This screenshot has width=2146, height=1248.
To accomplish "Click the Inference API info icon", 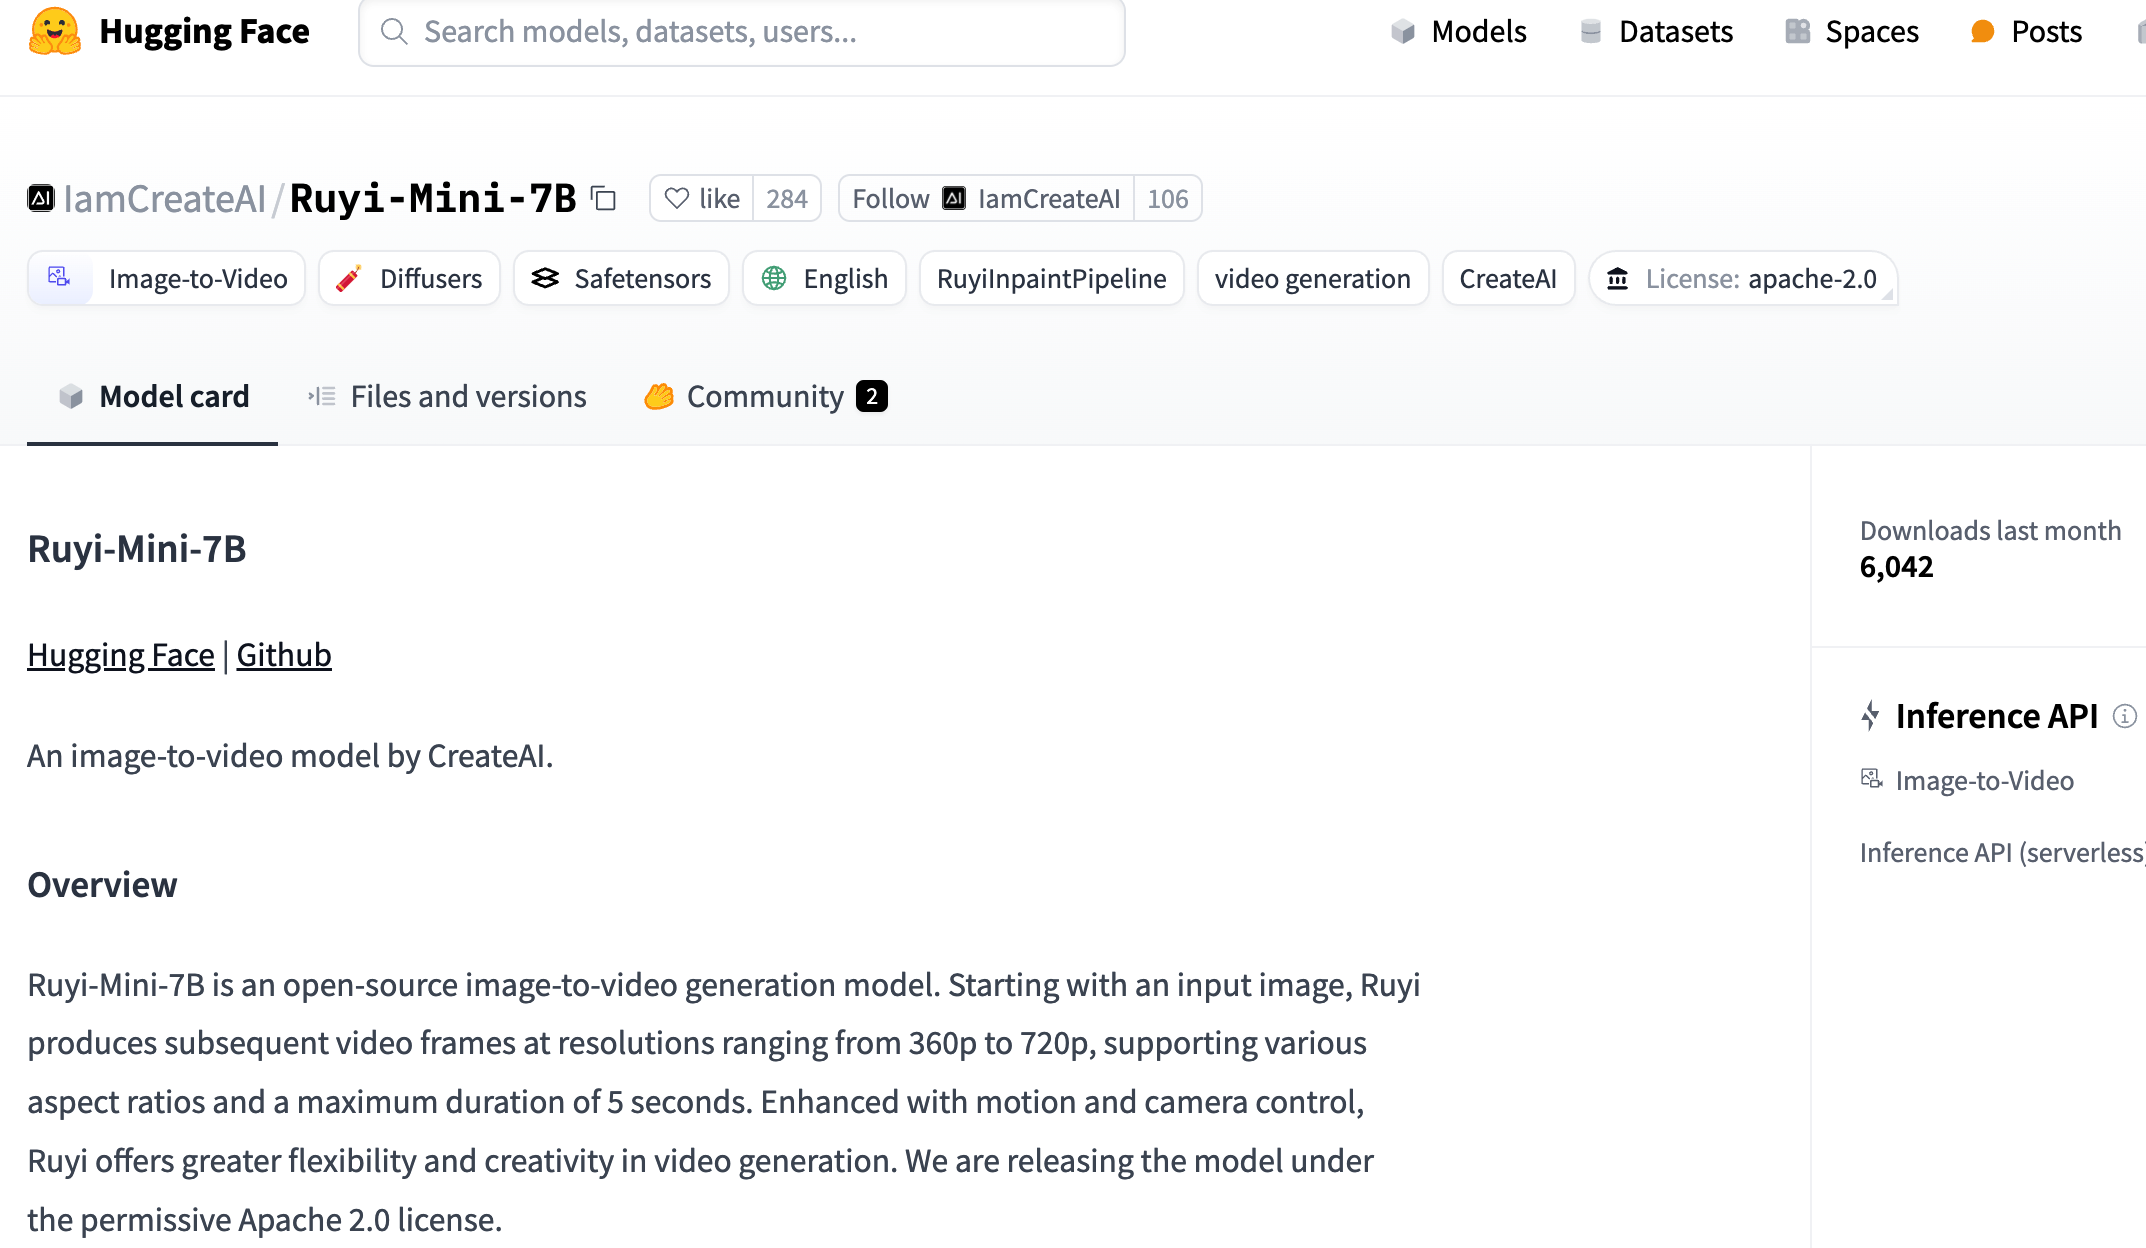I will (2124, 716).
